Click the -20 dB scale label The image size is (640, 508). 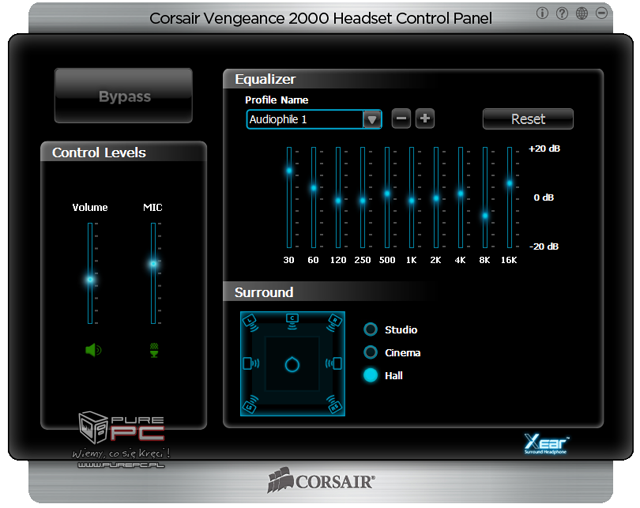pyautogui.click(x=544, y=246)
